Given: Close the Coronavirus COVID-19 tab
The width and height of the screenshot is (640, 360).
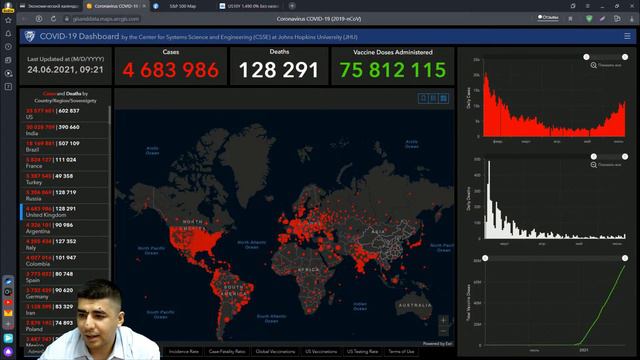Looking at the screenshot, I should click(x=144, y=6).
